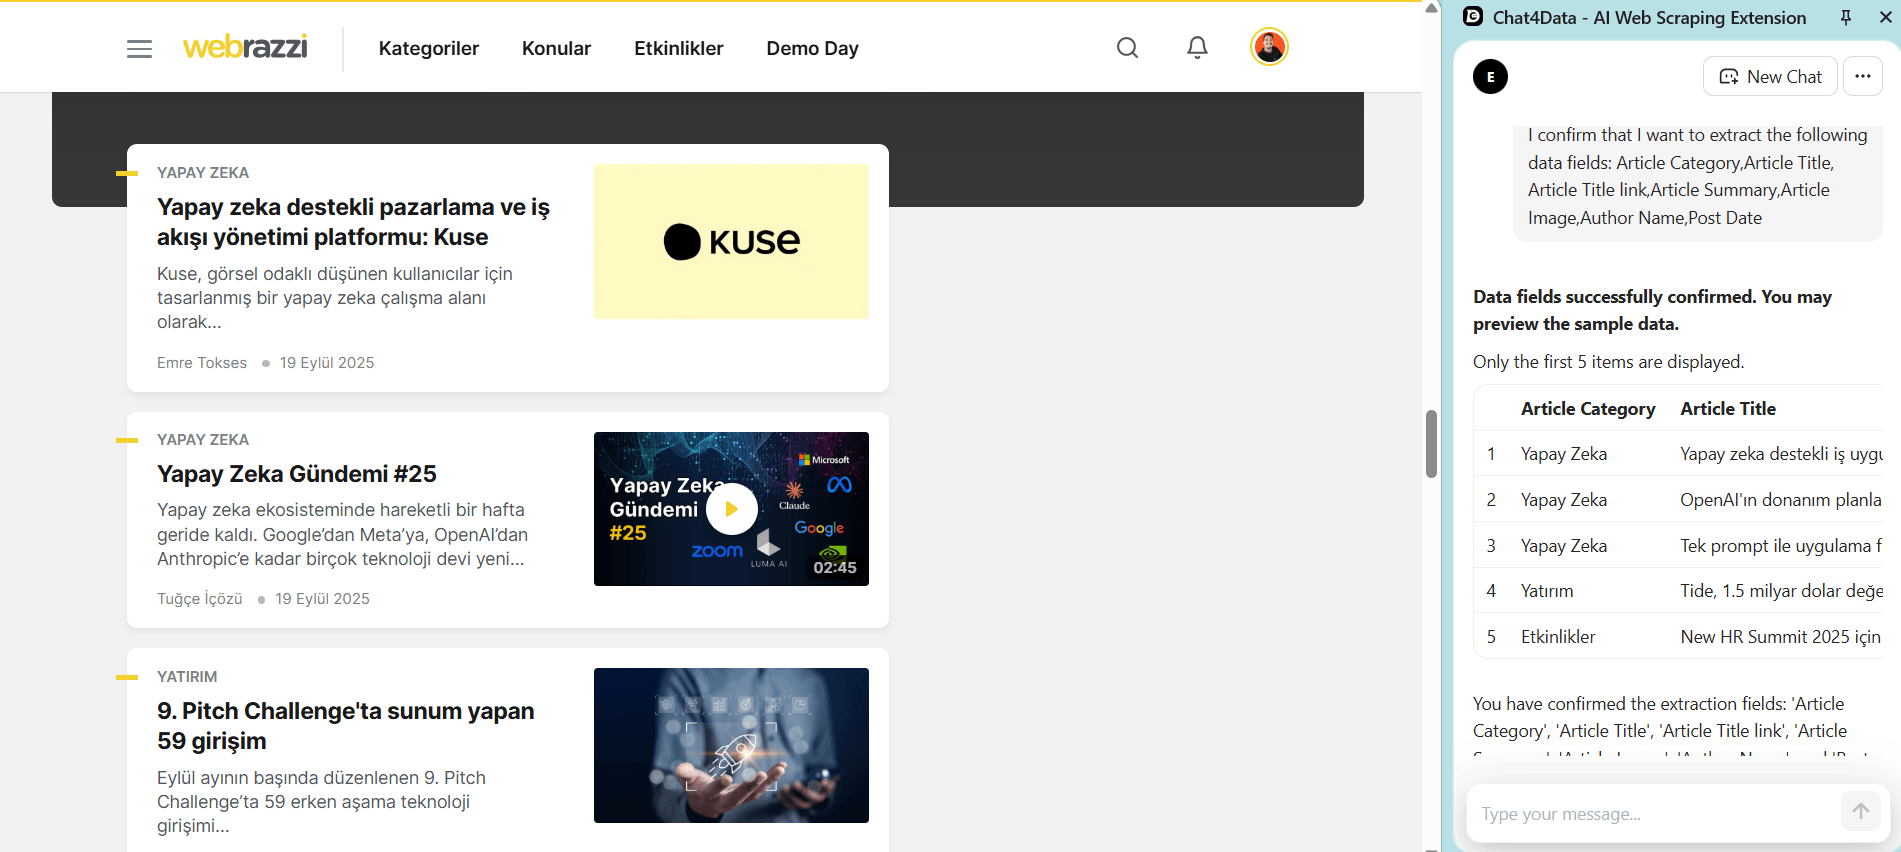This screenshot has height=852, width=1901.
Task: Open the Kuse article title link
Action: [x=353, y=222]
